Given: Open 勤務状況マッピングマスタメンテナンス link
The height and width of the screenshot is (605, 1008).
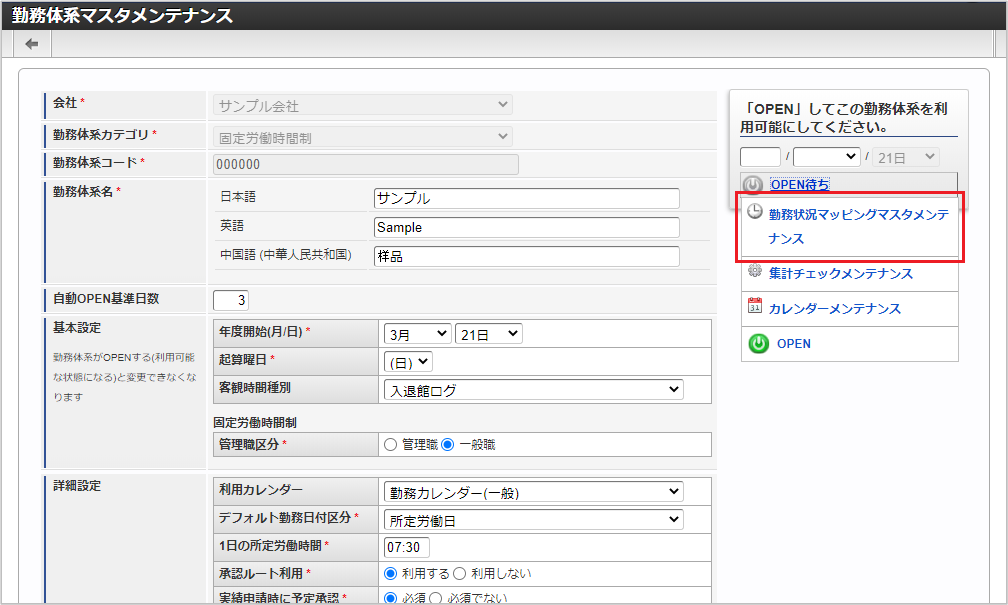Looking at the screenshot, I should pos(858,226).
